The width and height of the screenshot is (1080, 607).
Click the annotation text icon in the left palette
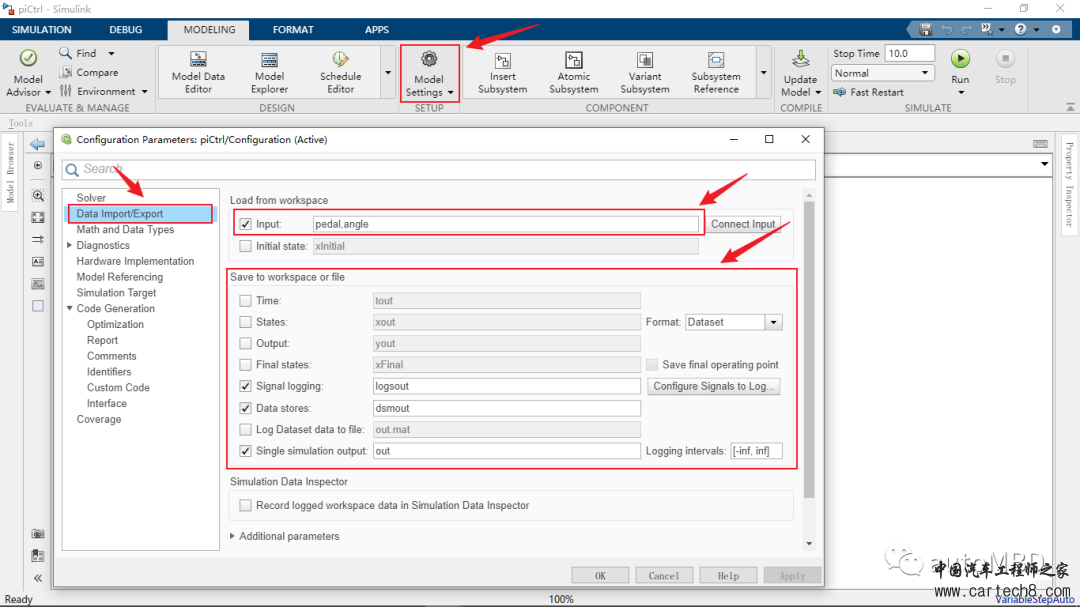tap(38, 262)
